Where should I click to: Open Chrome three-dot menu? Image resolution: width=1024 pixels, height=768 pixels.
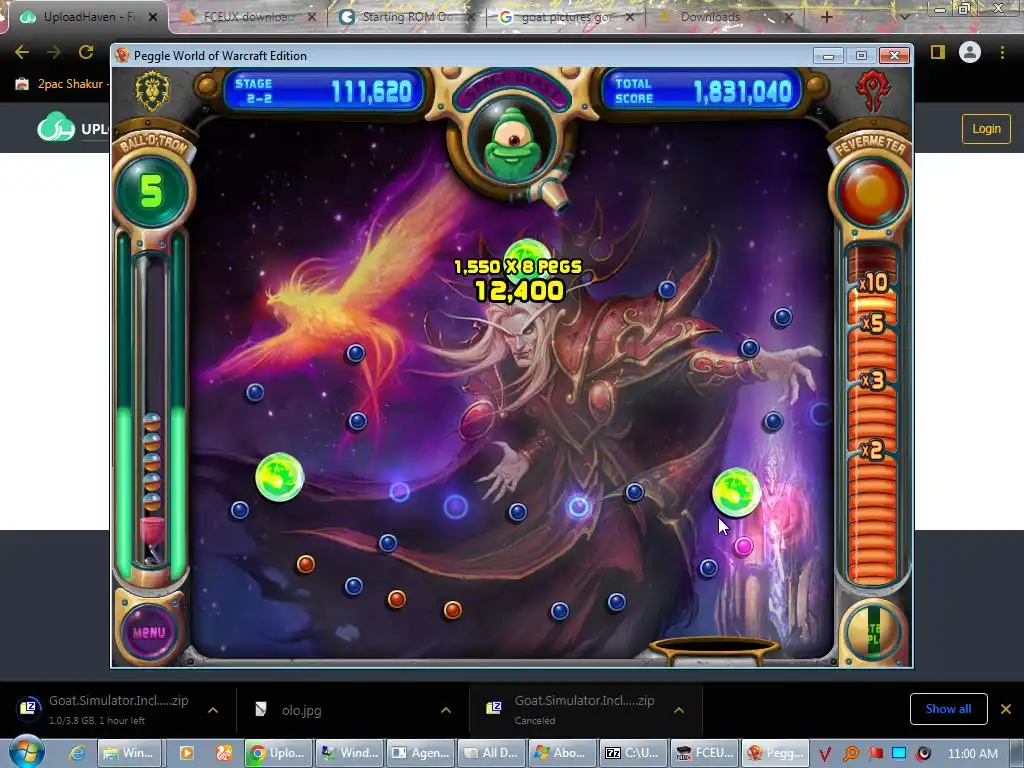tap(1002, 52)
